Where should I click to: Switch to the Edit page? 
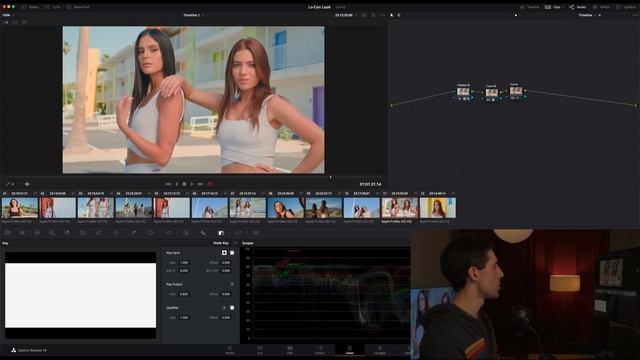point(290,350)
